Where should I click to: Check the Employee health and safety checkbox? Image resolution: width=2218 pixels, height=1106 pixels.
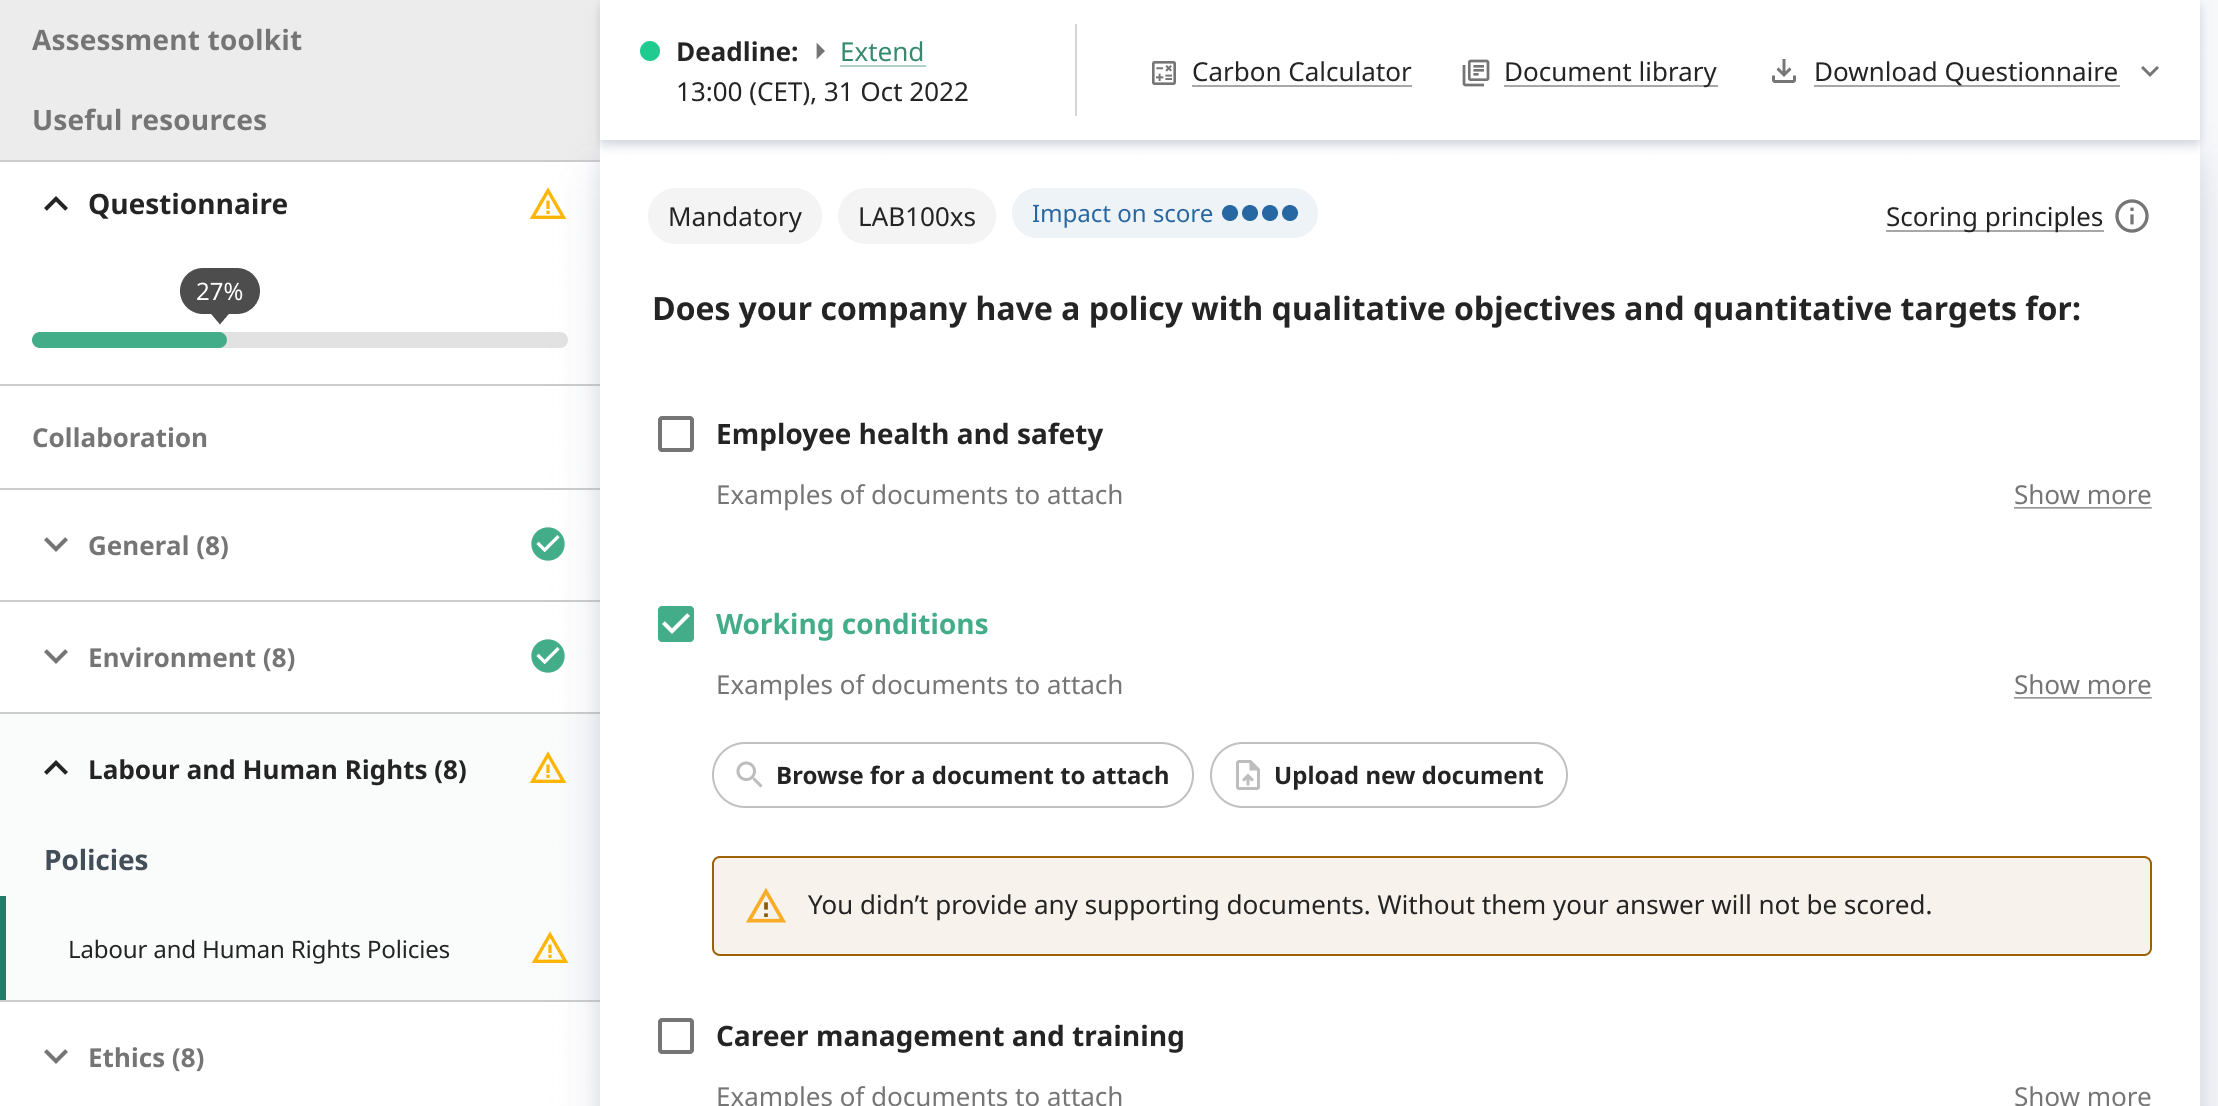pyautogui.click(x=676, y=434)
